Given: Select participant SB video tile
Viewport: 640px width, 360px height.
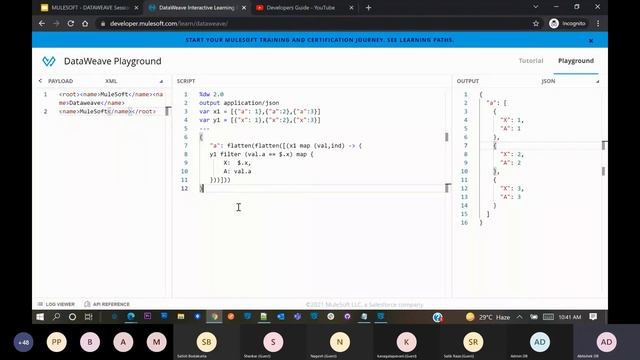Looking at the screenshot, I should pyautogui.click(x=207, y=342).
